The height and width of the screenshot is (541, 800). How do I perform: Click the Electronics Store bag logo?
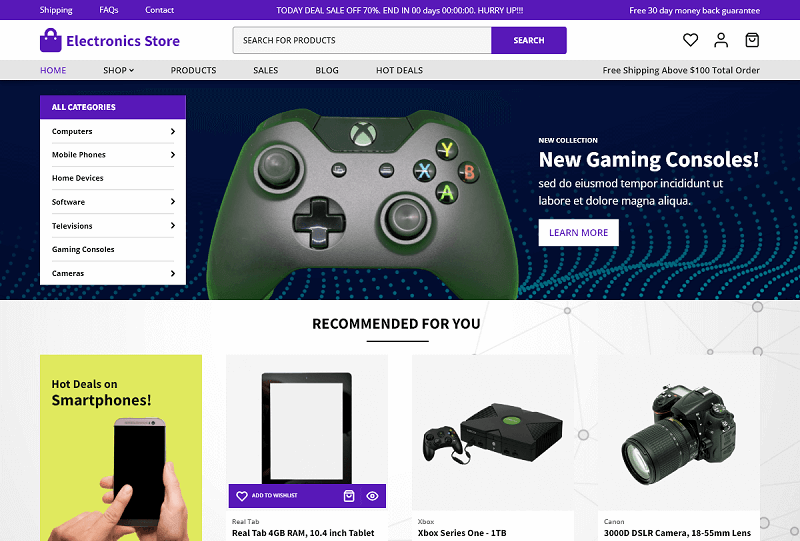click(51, 40)
